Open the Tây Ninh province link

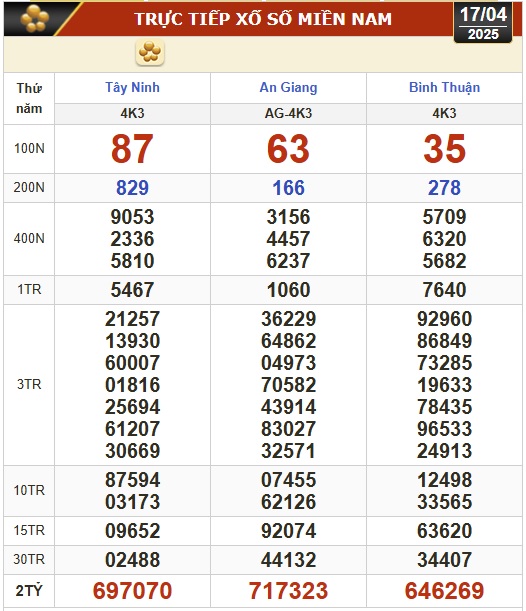pyautogui.click(x=132, y=87)
